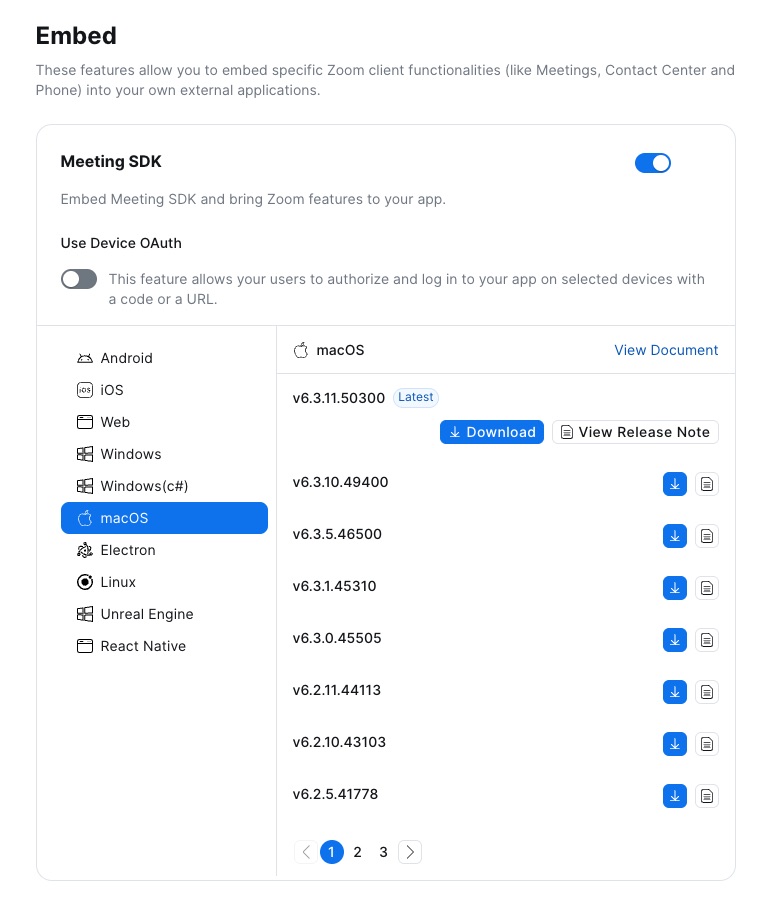This screenshot has height=897, width=765.
Task: Click the v6.2.5.41778 version text
Action: (335, 794)
